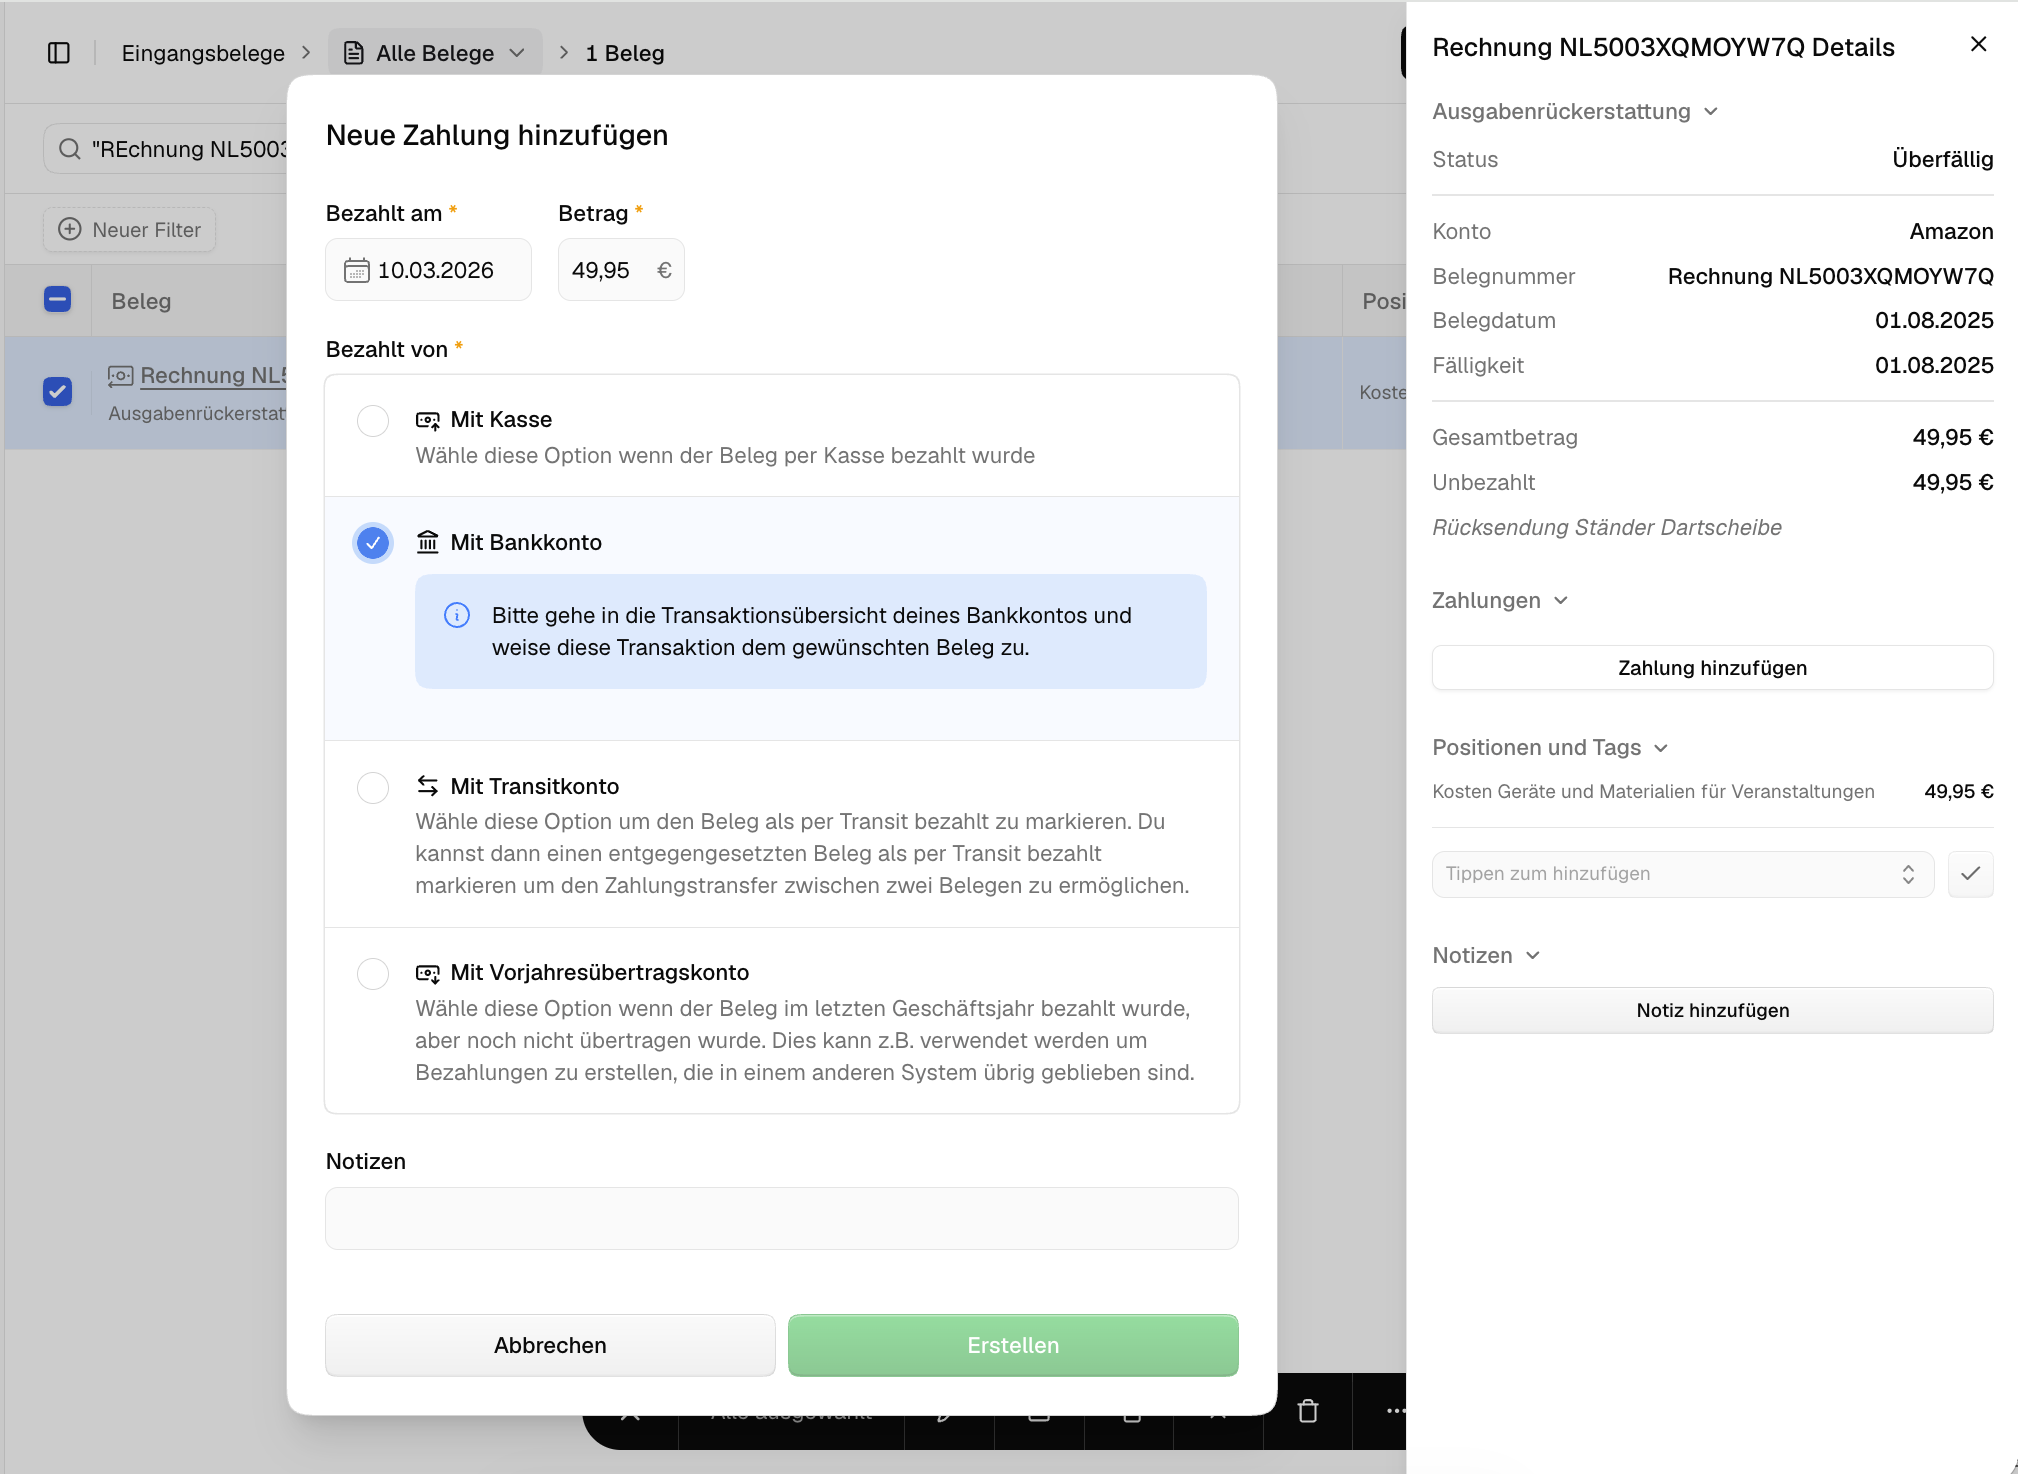Click the search magnifier icon
Viewport: 2018px width, 1474px height.
tap(69, 149)
